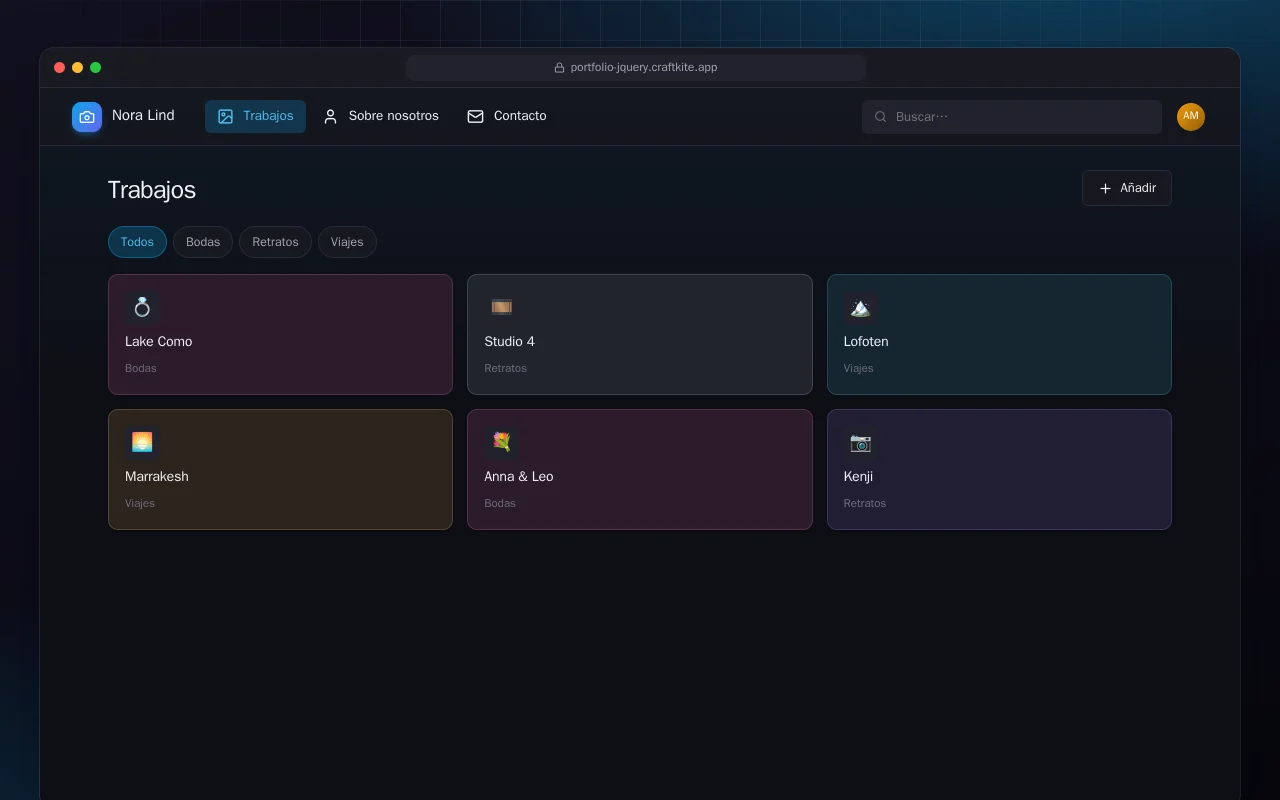Click the magnifier icon in search bar
1280x800 pixels.
[881, 117]
